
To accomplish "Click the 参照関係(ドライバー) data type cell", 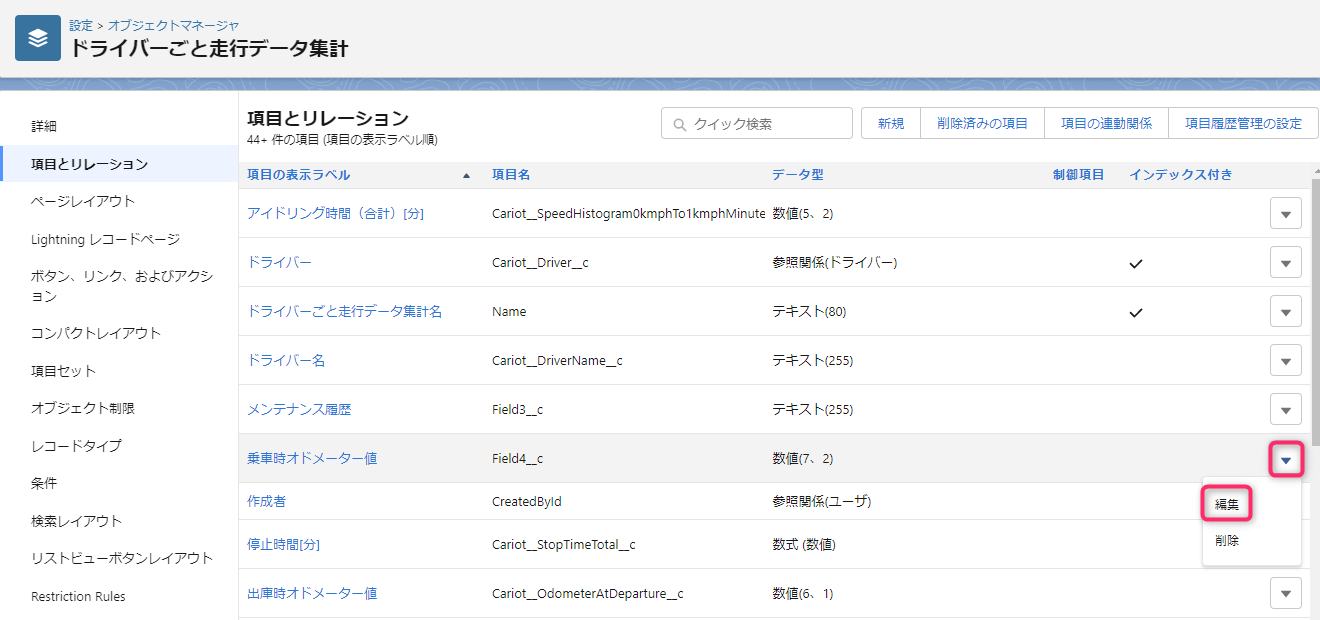I will click(835, 263).
